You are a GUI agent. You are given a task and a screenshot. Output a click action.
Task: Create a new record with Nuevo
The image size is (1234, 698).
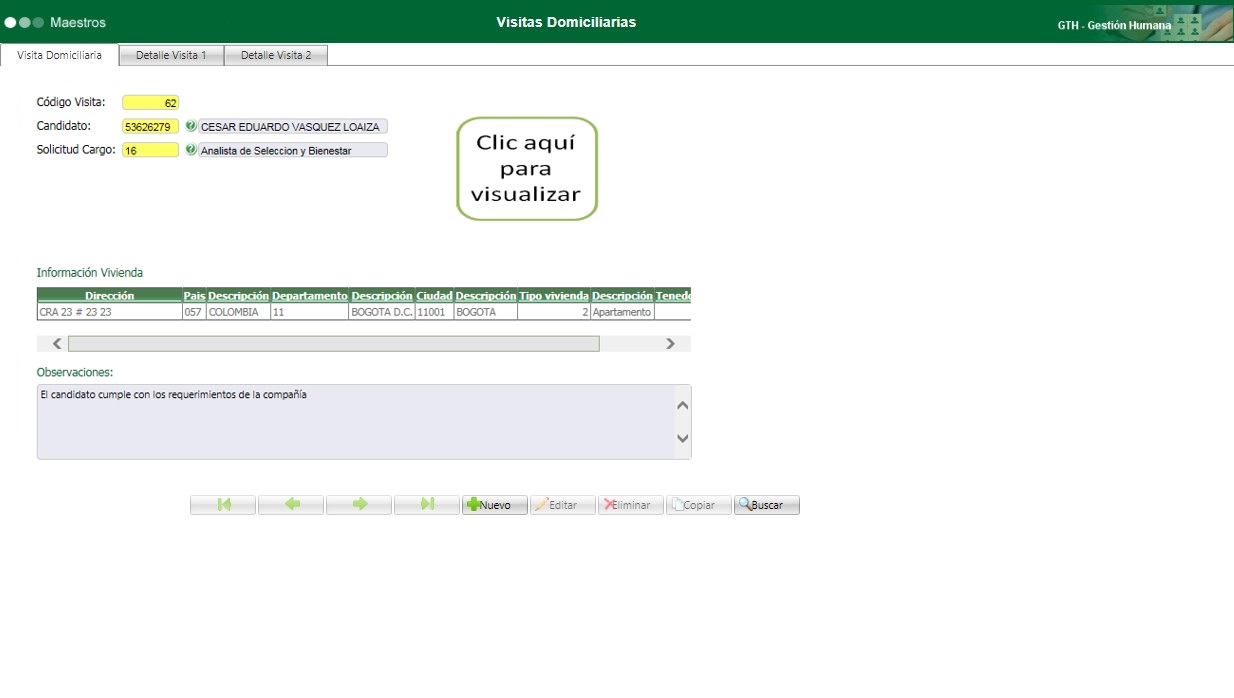coord(494,504)
